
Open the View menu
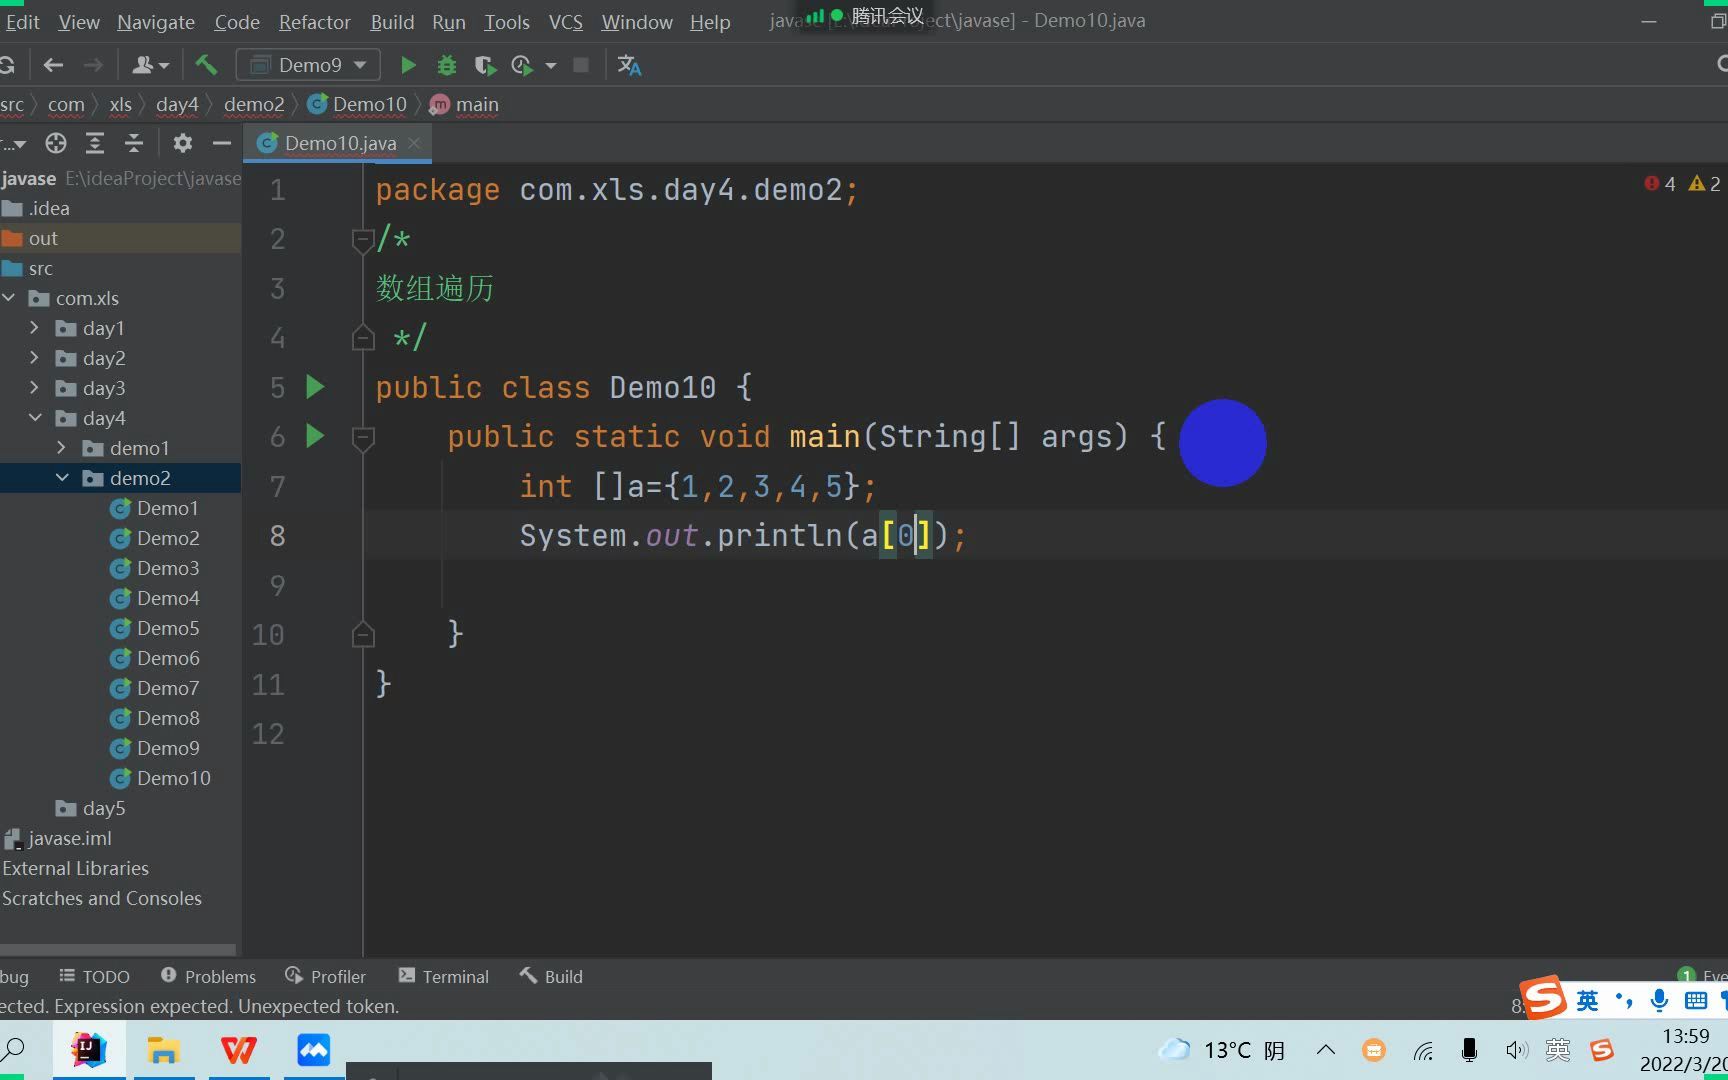pyautogui.click(x=79, y=22)
